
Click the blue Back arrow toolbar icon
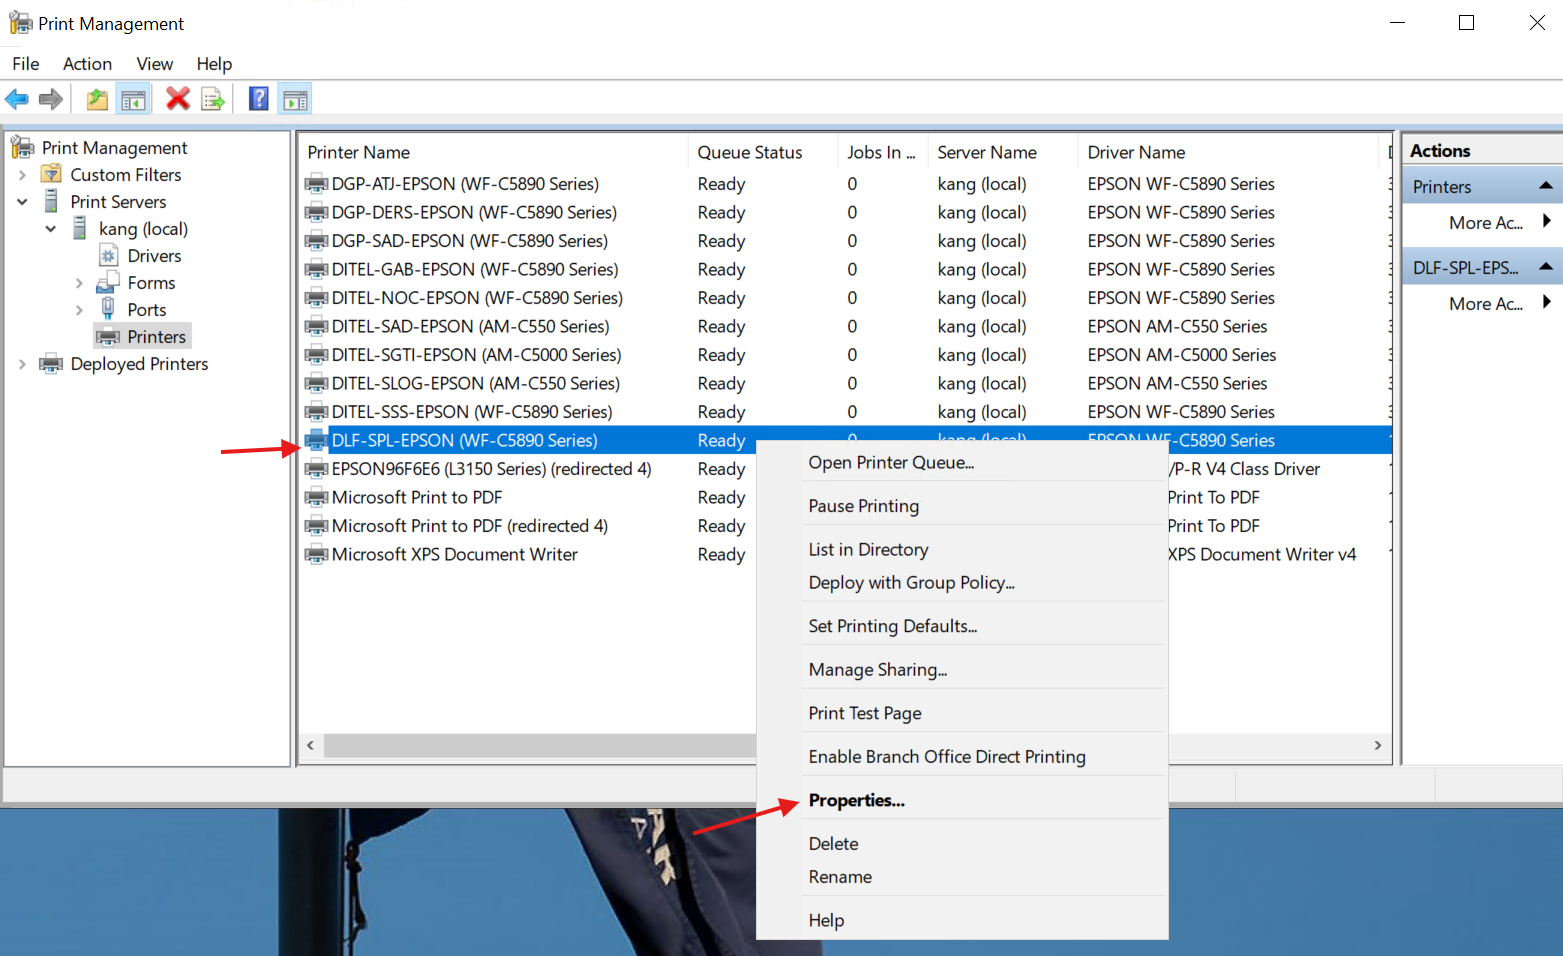17,99
